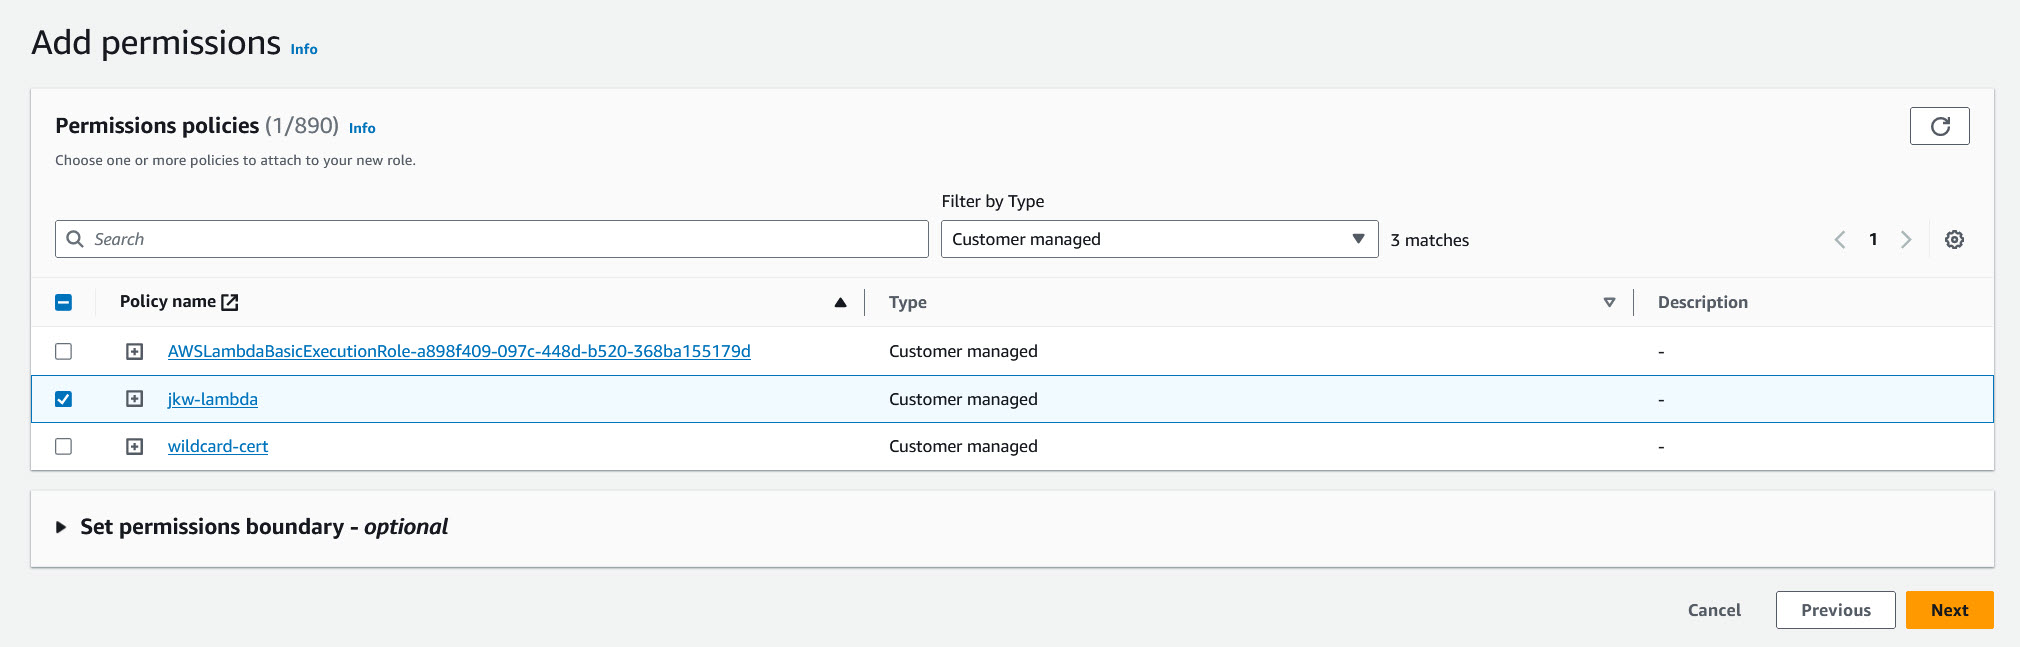Toggle the select-all policies header checkbox
2020x647 pixels.
click(64, 302)
